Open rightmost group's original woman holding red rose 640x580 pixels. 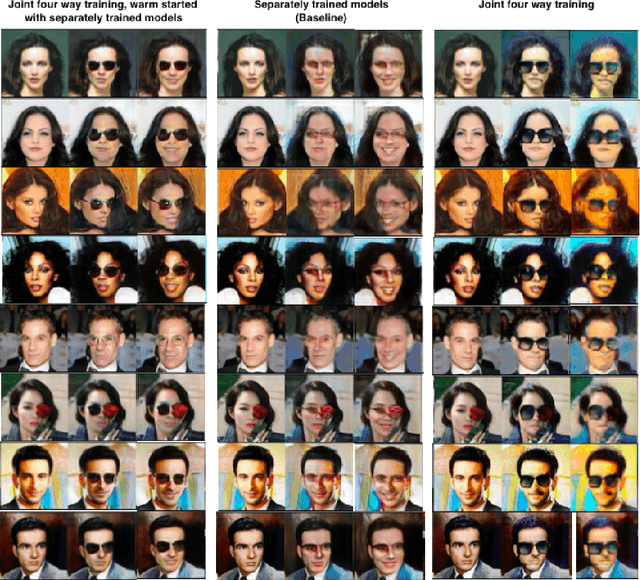468,409
